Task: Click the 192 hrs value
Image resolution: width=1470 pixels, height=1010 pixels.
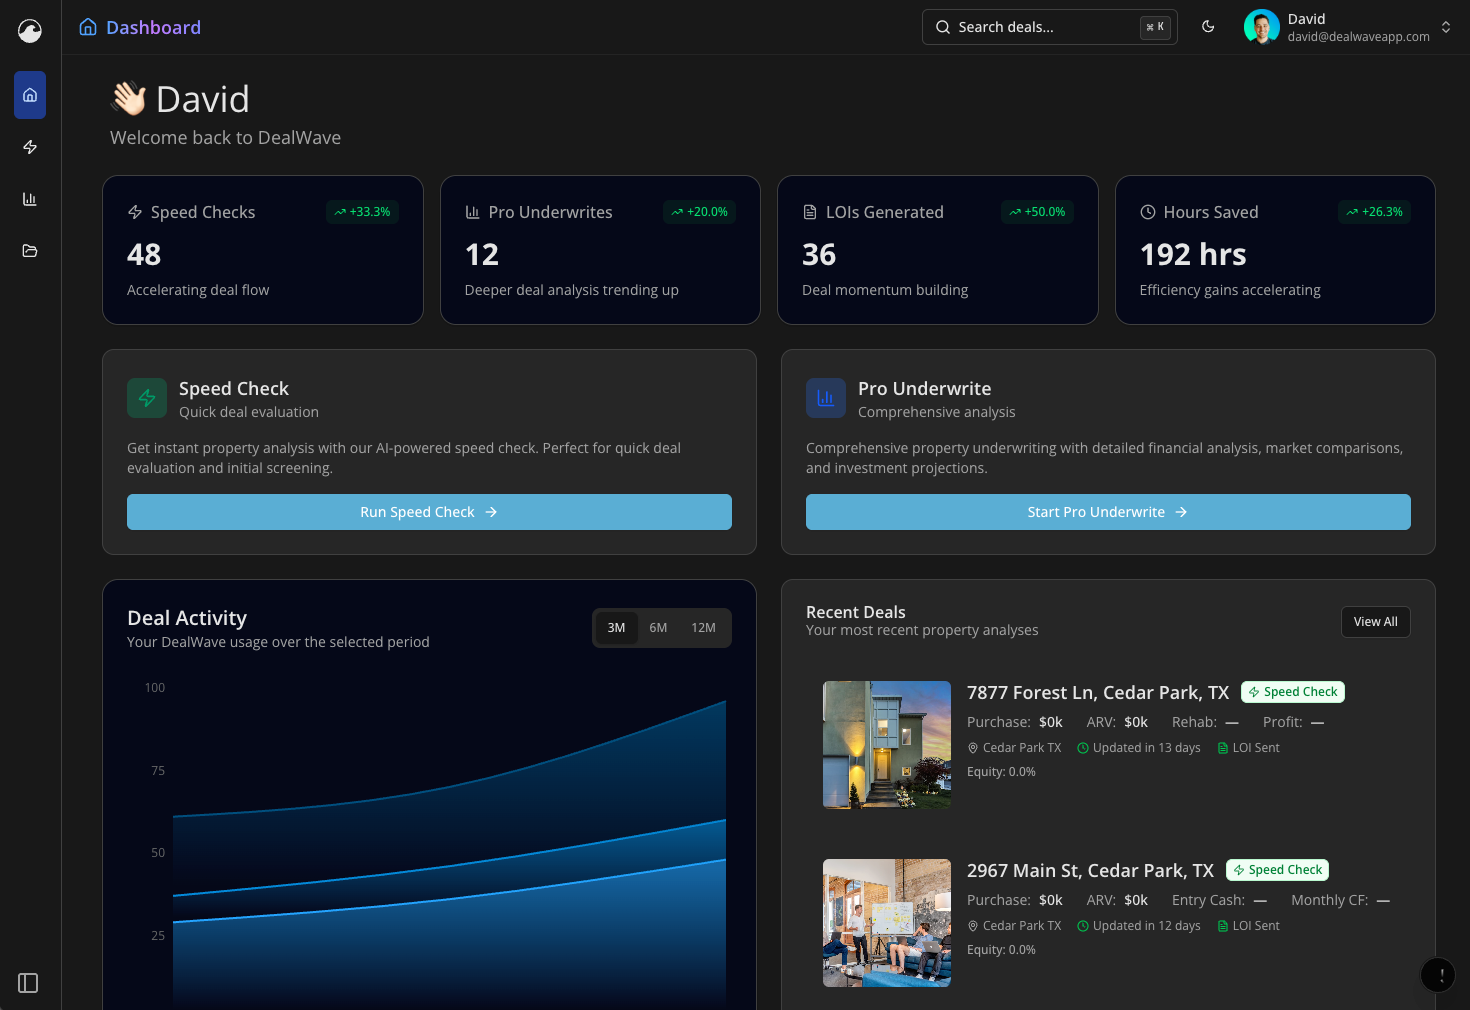Action: click(1193, 255)
